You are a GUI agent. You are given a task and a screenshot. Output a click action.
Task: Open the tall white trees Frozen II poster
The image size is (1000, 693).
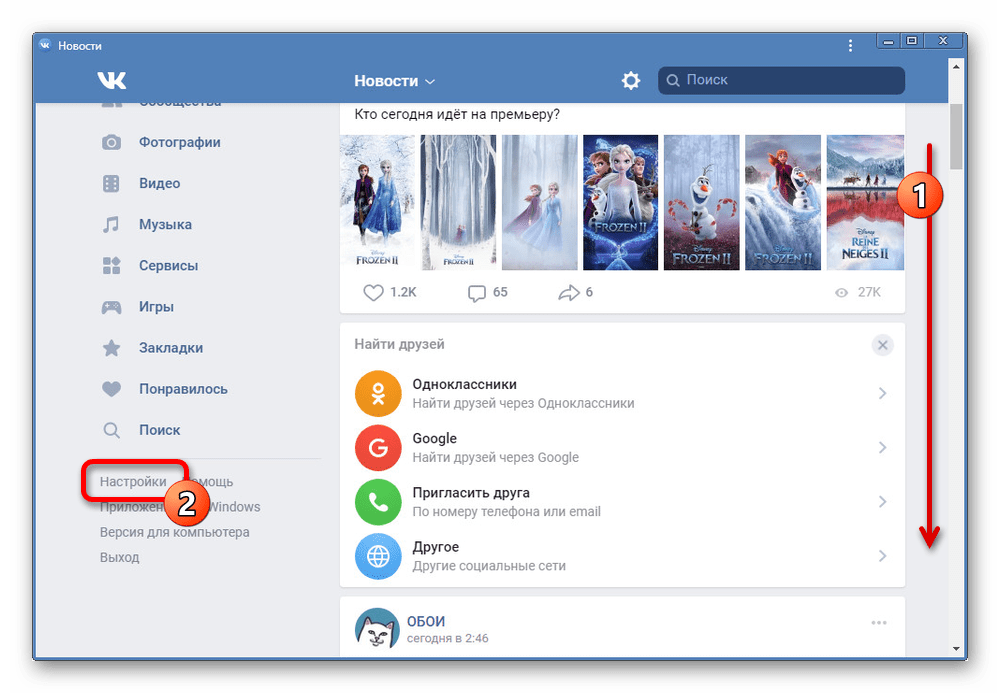458,203
